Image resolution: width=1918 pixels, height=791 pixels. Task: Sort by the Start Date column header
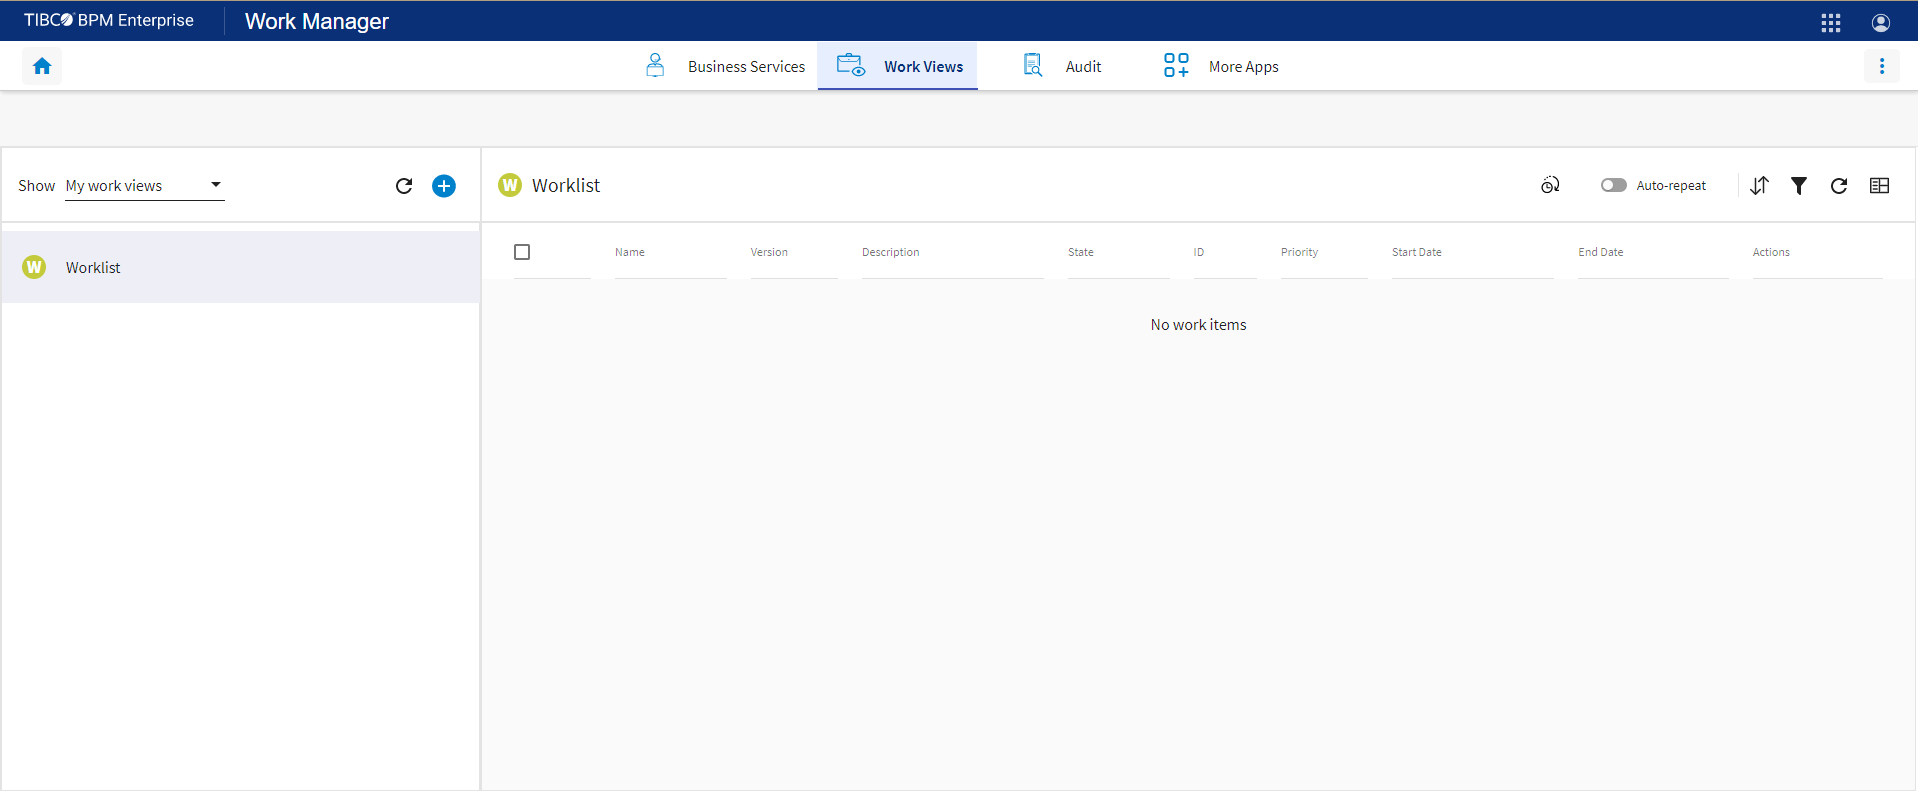[x=1416, y=252]
